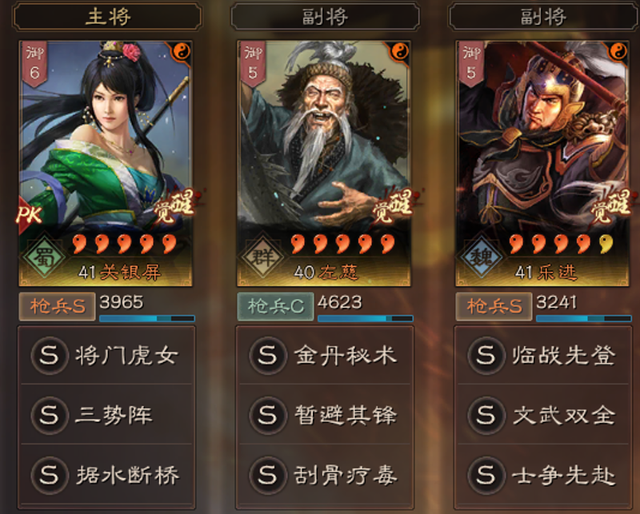Click the 4623 troop strength bar
640x514 pixels.
coord(365,318)
